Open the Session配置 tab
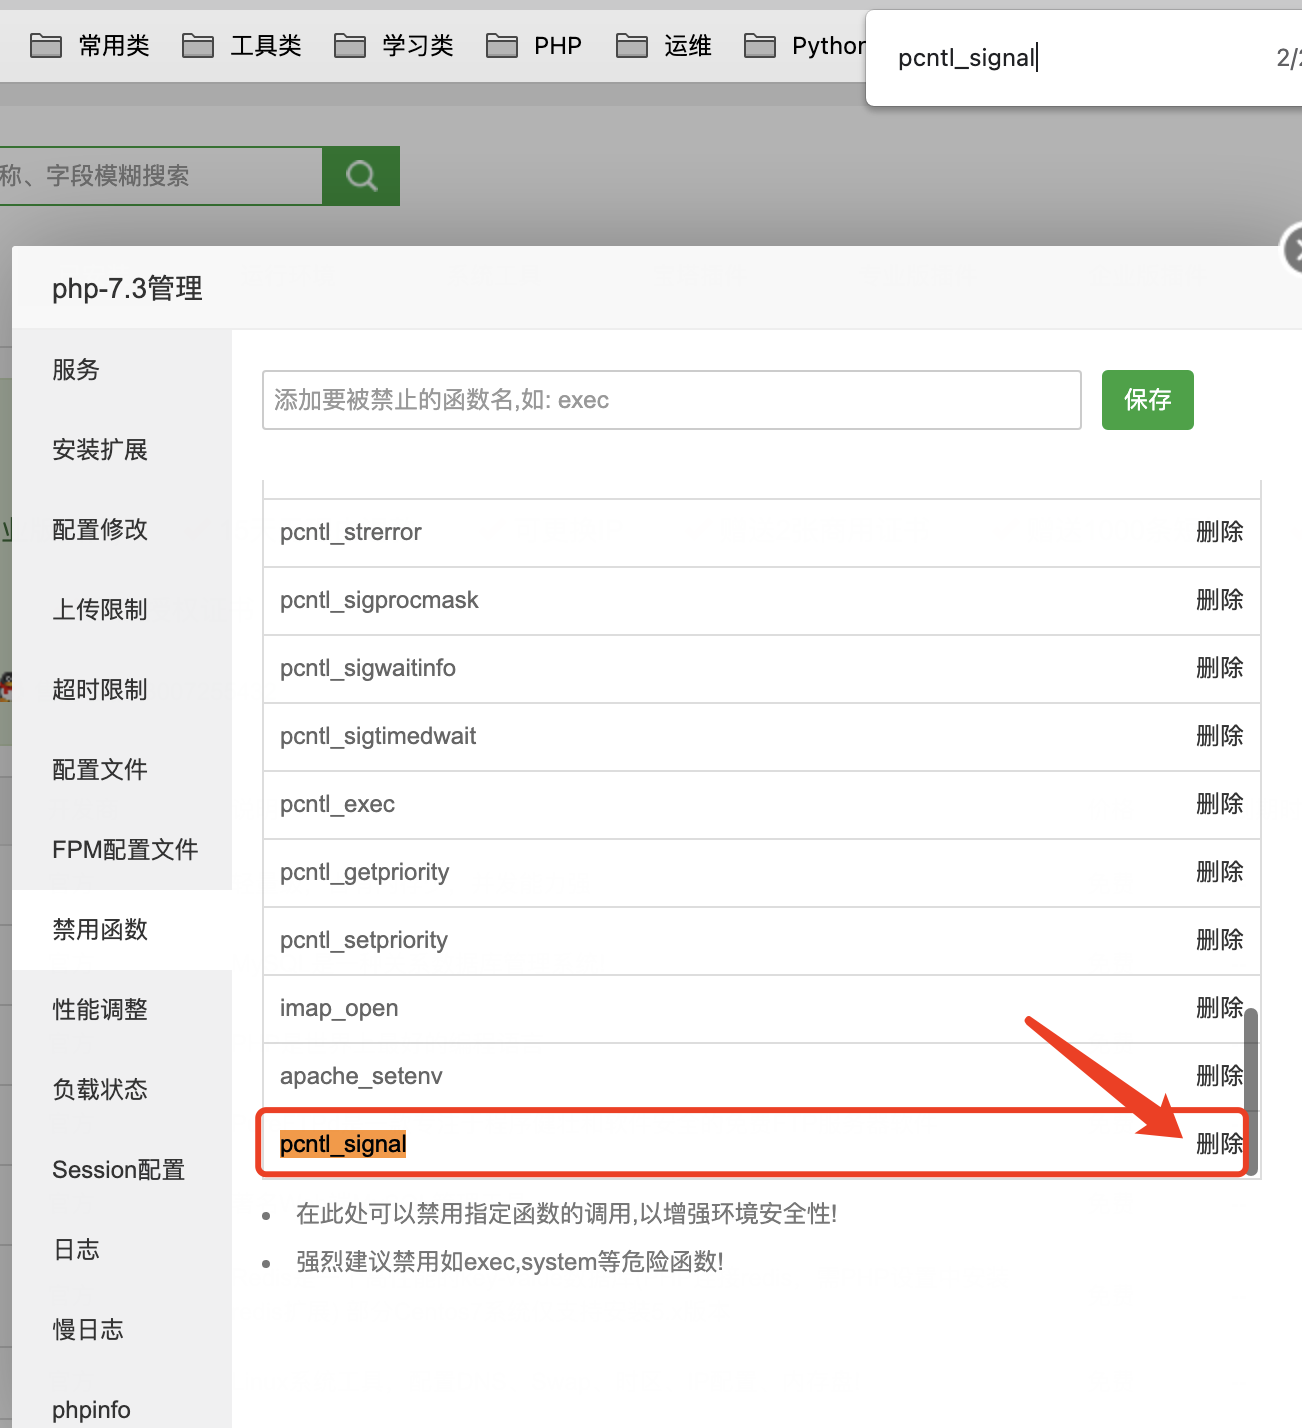1302x1428 pixels. pyautogui.click(x=122, y=1170)
